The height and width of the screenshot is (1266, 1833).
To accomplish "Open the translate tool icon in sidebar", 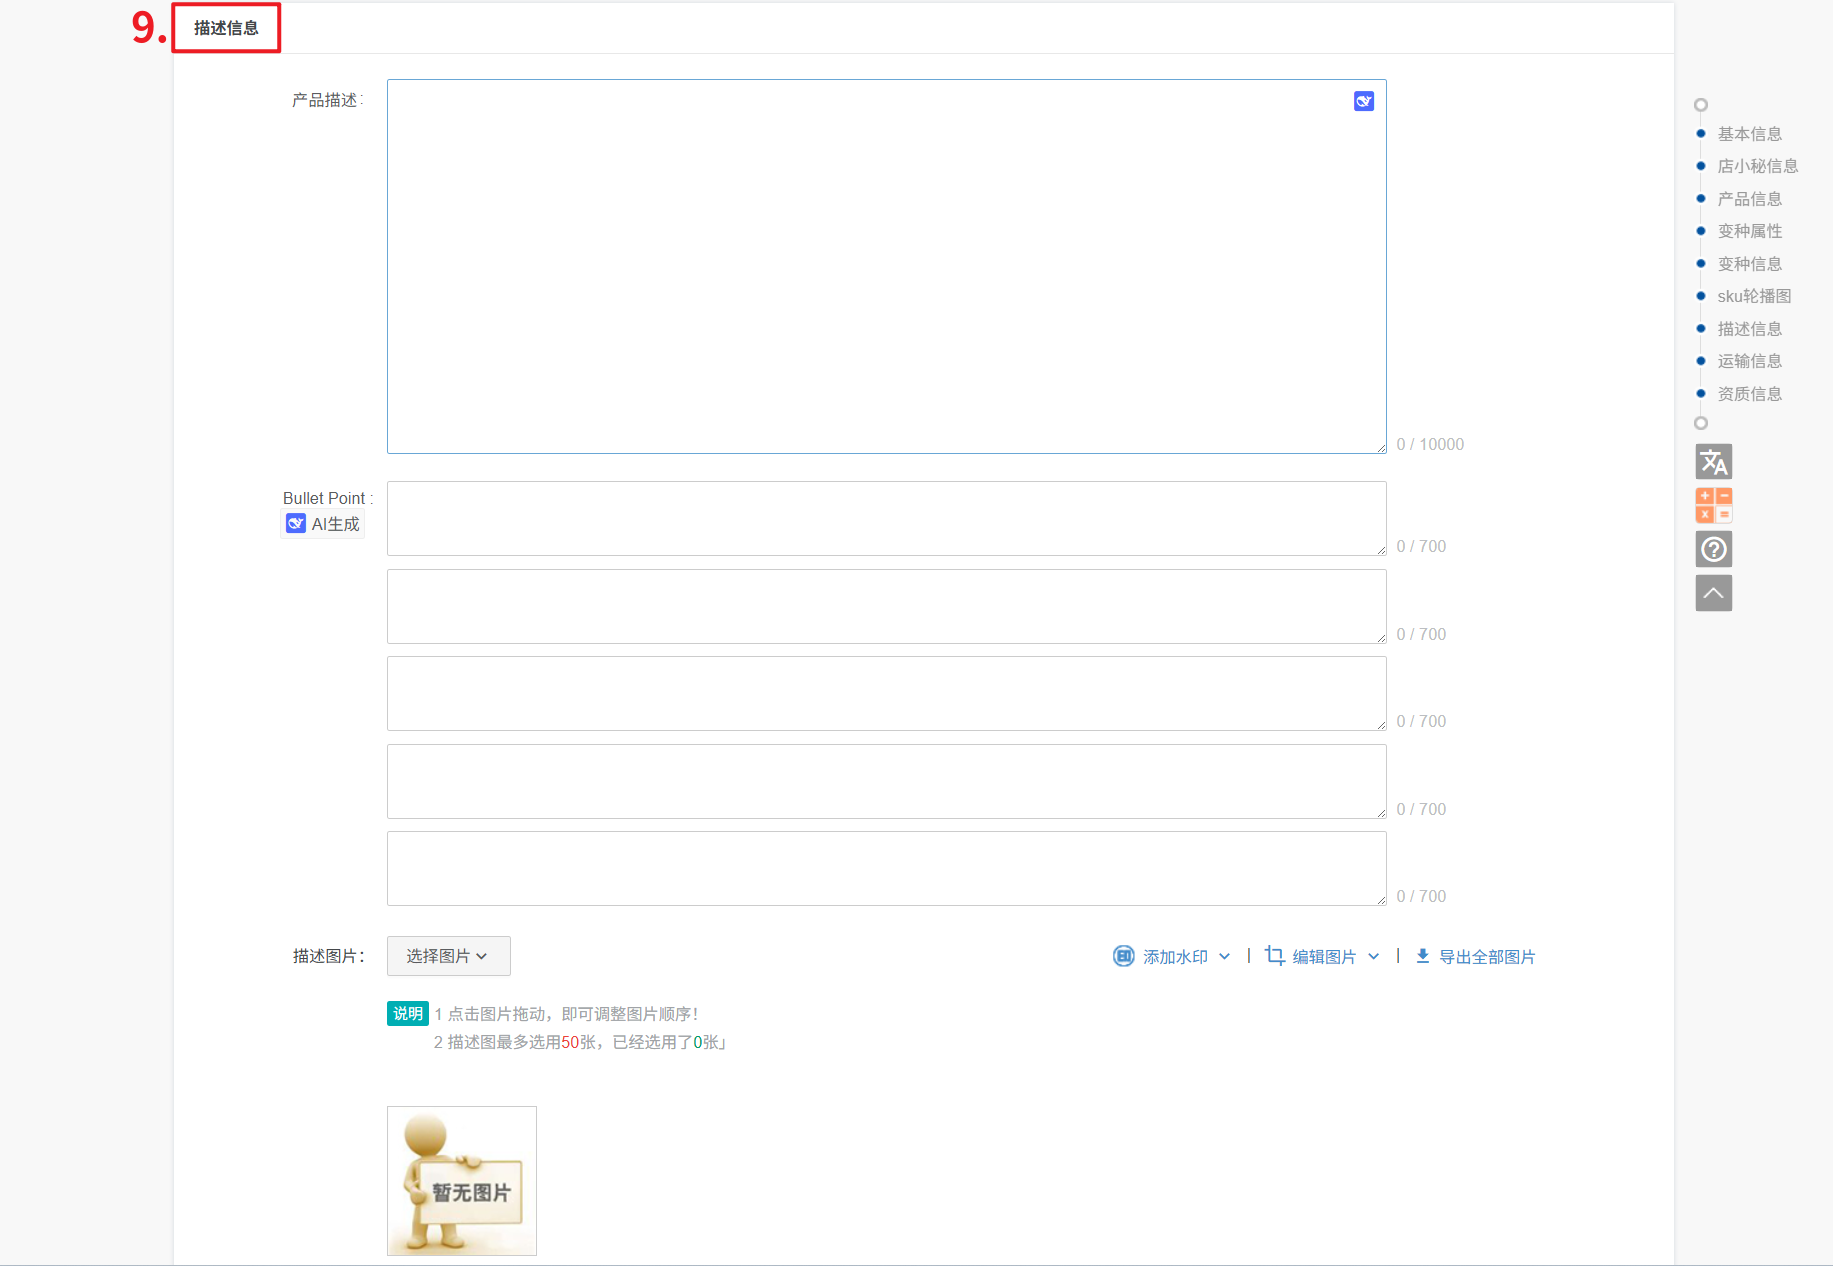I will tap(1713, 462).
